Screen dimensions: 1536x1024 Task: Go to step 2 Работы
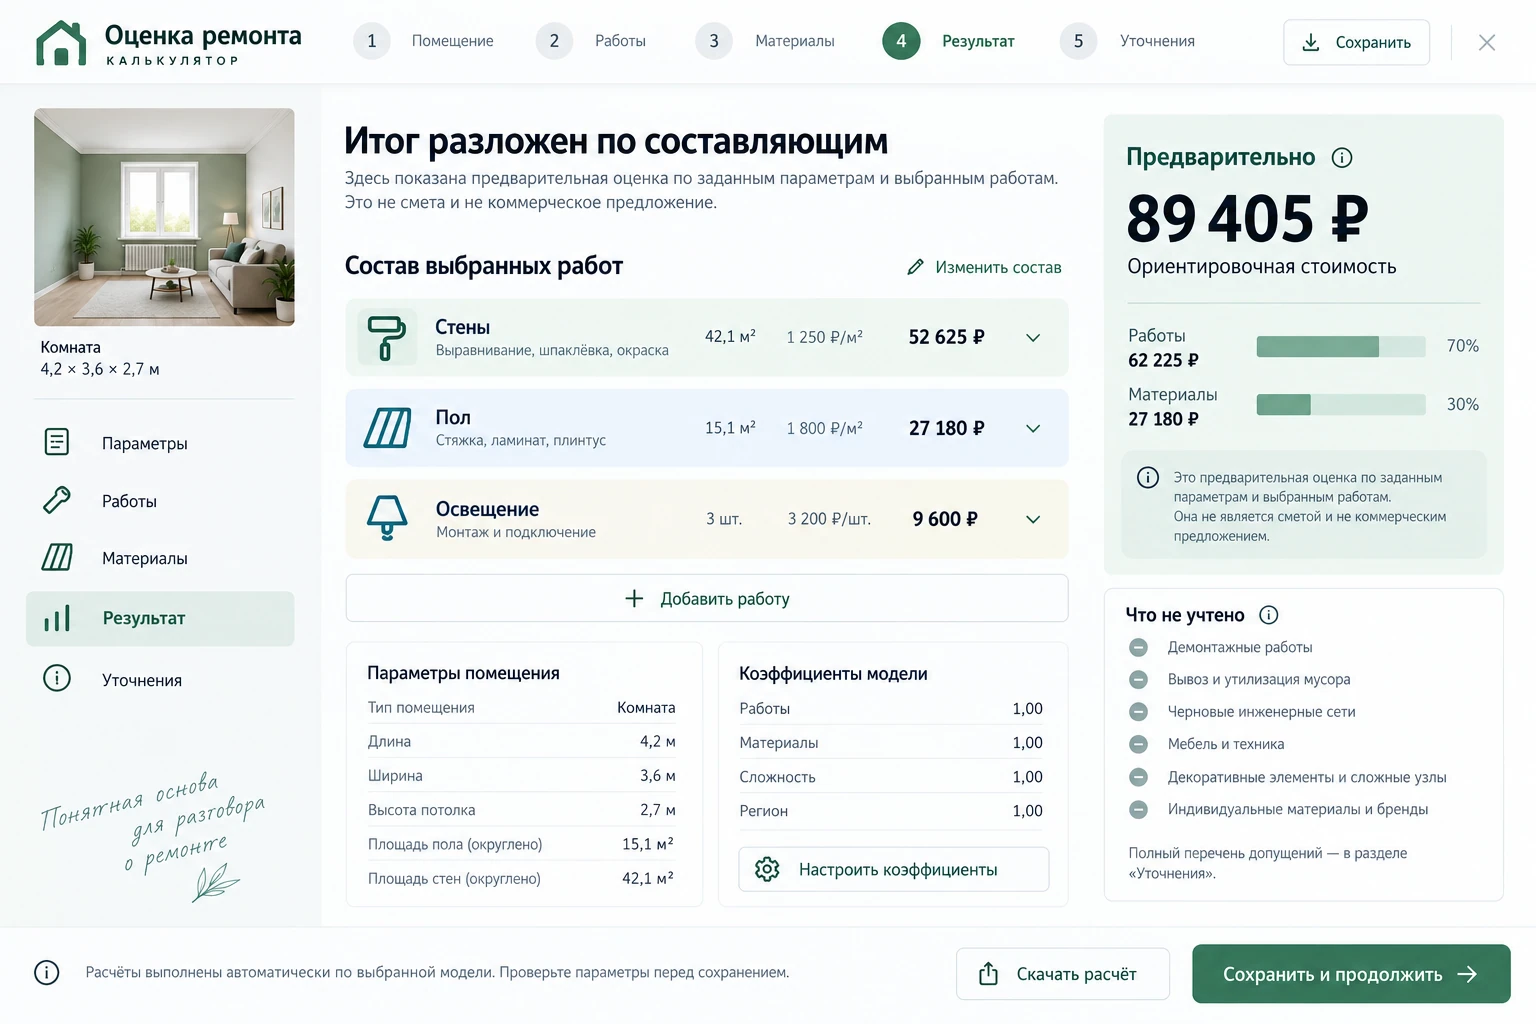[x=591, y=41]
